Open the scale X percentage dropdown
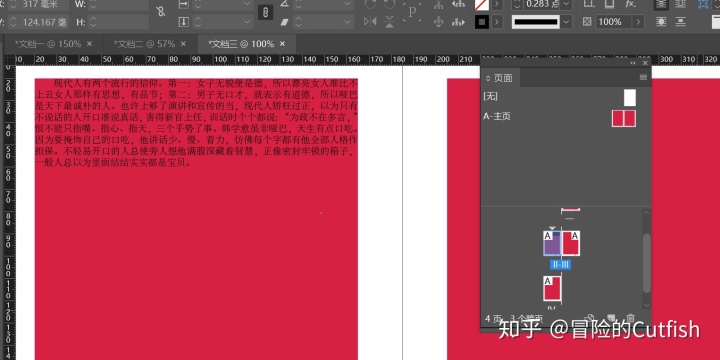 (247, 4)
